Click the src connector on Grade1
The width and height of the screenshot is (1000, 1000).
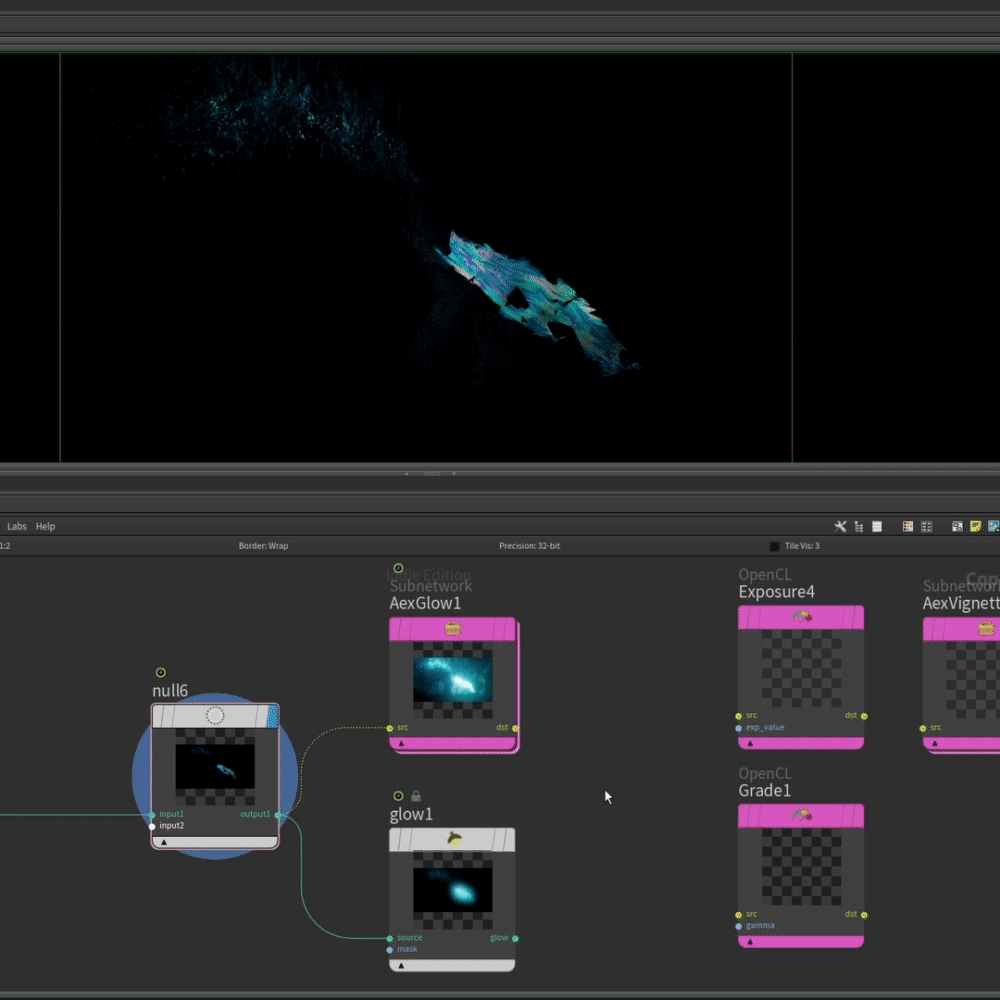[x=739, y=915]
